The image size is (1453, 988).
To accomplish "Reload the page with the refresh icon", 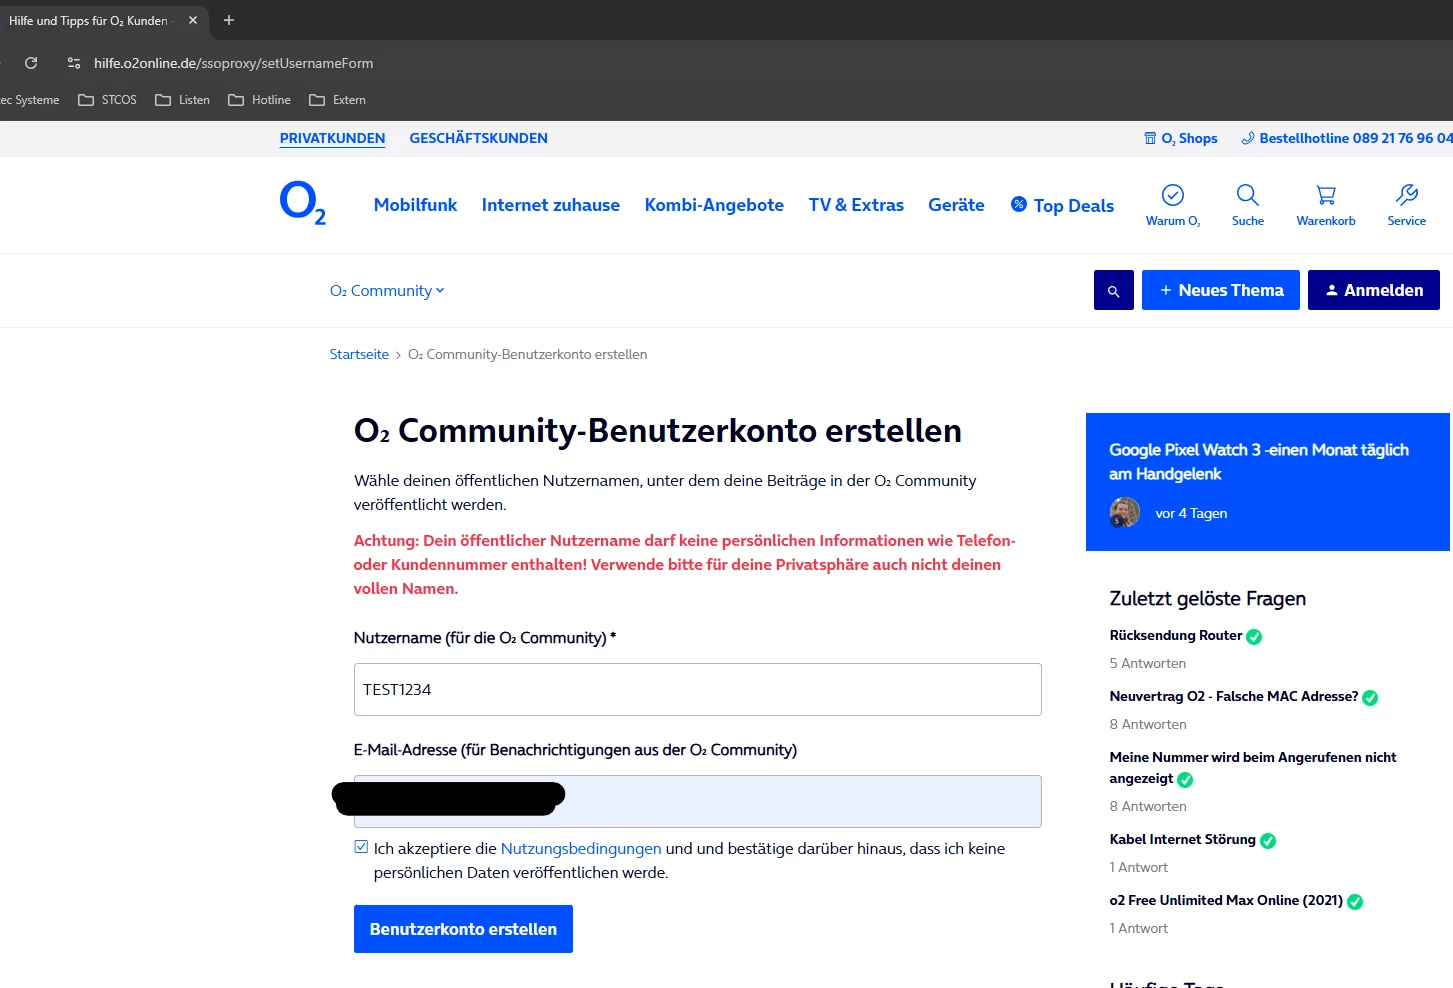I will point(31,63).
